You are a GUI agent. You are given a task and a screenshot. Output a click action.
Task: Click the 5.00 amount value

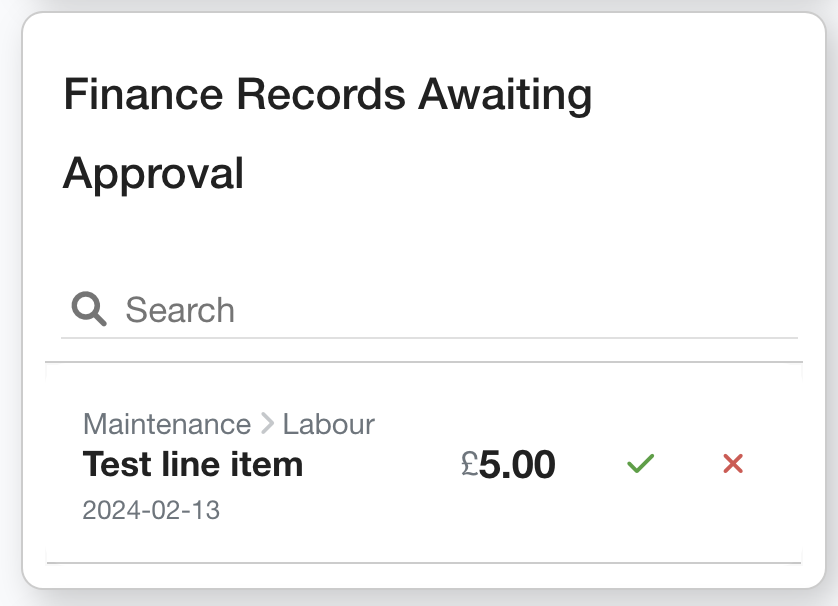[517, 465]
